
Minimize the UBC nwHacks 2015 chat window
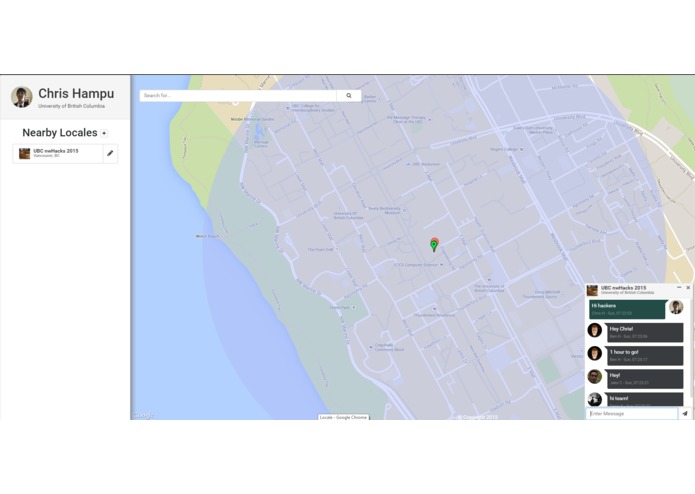click(x=679, y=288)
